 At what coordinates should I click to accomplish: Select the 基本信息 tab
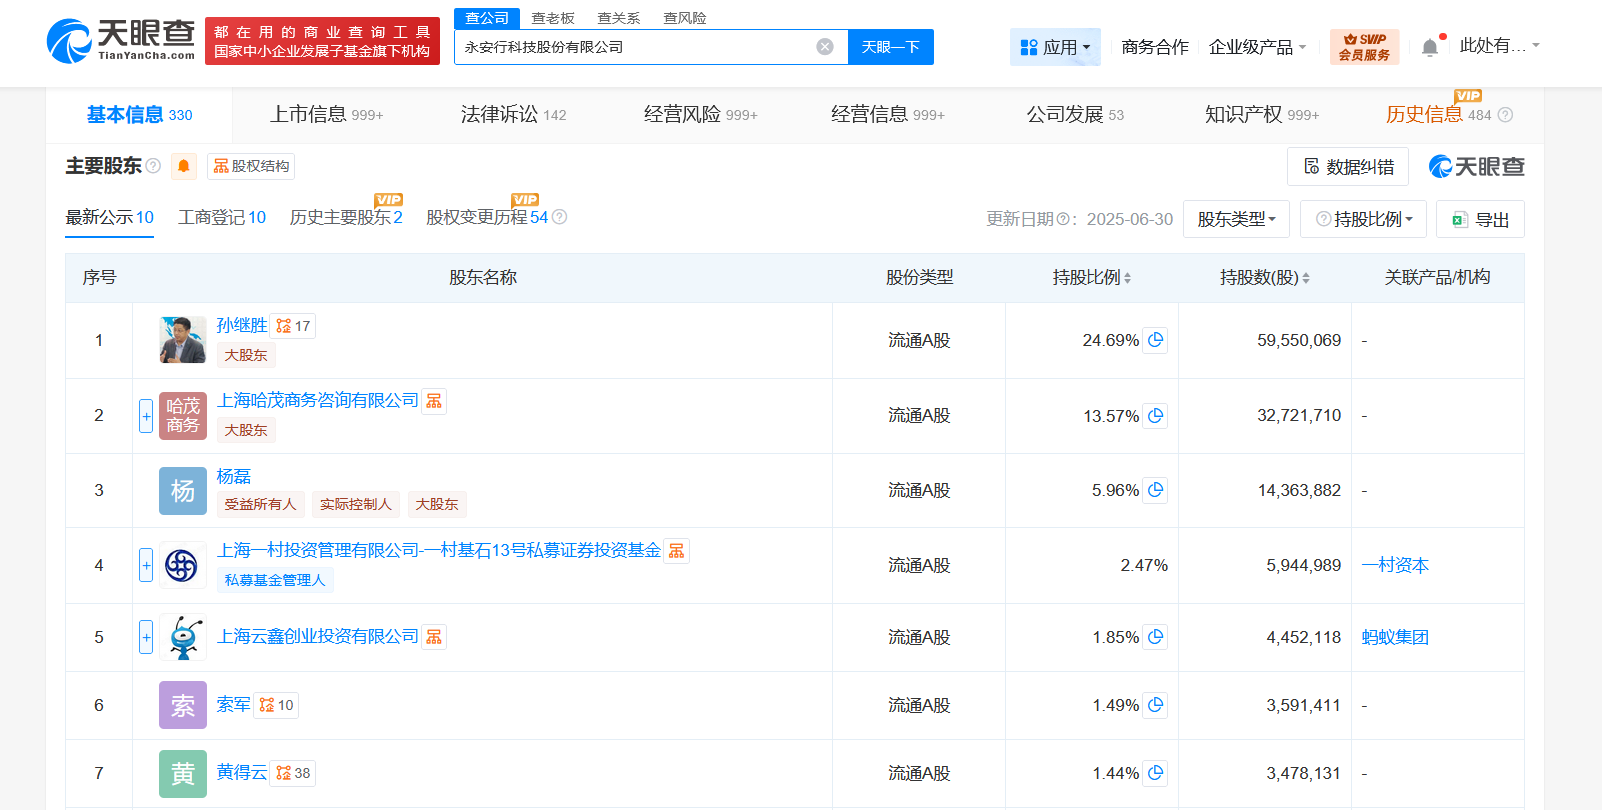[x=139, y=115]
